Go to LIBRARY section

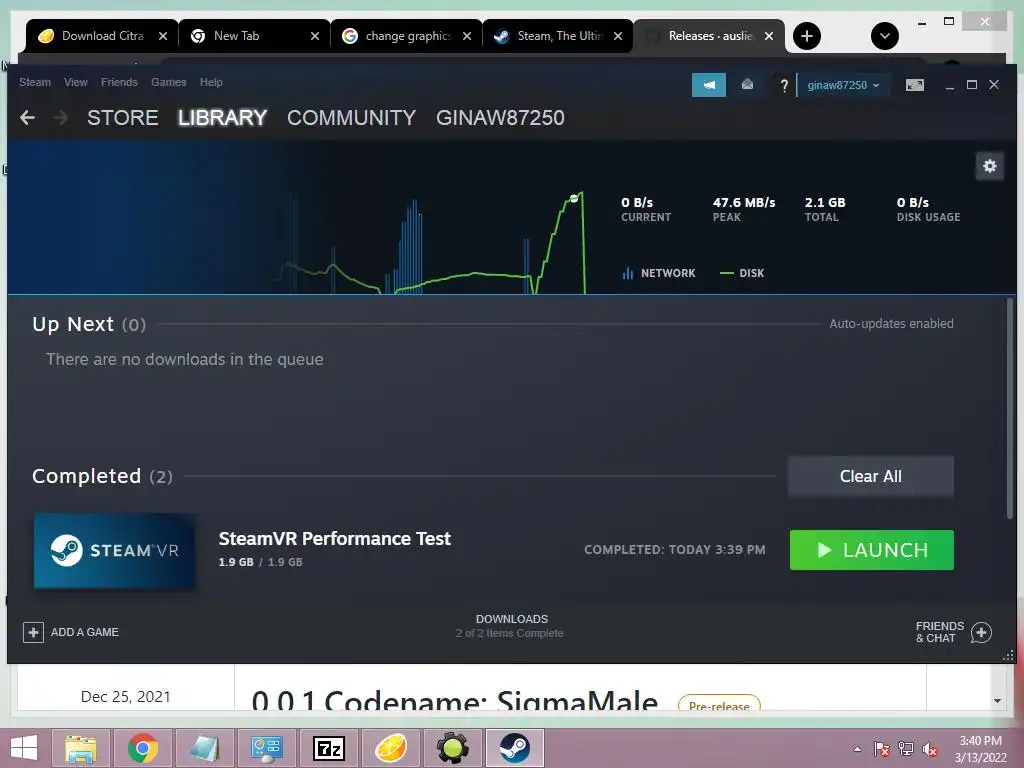(222, 118)
